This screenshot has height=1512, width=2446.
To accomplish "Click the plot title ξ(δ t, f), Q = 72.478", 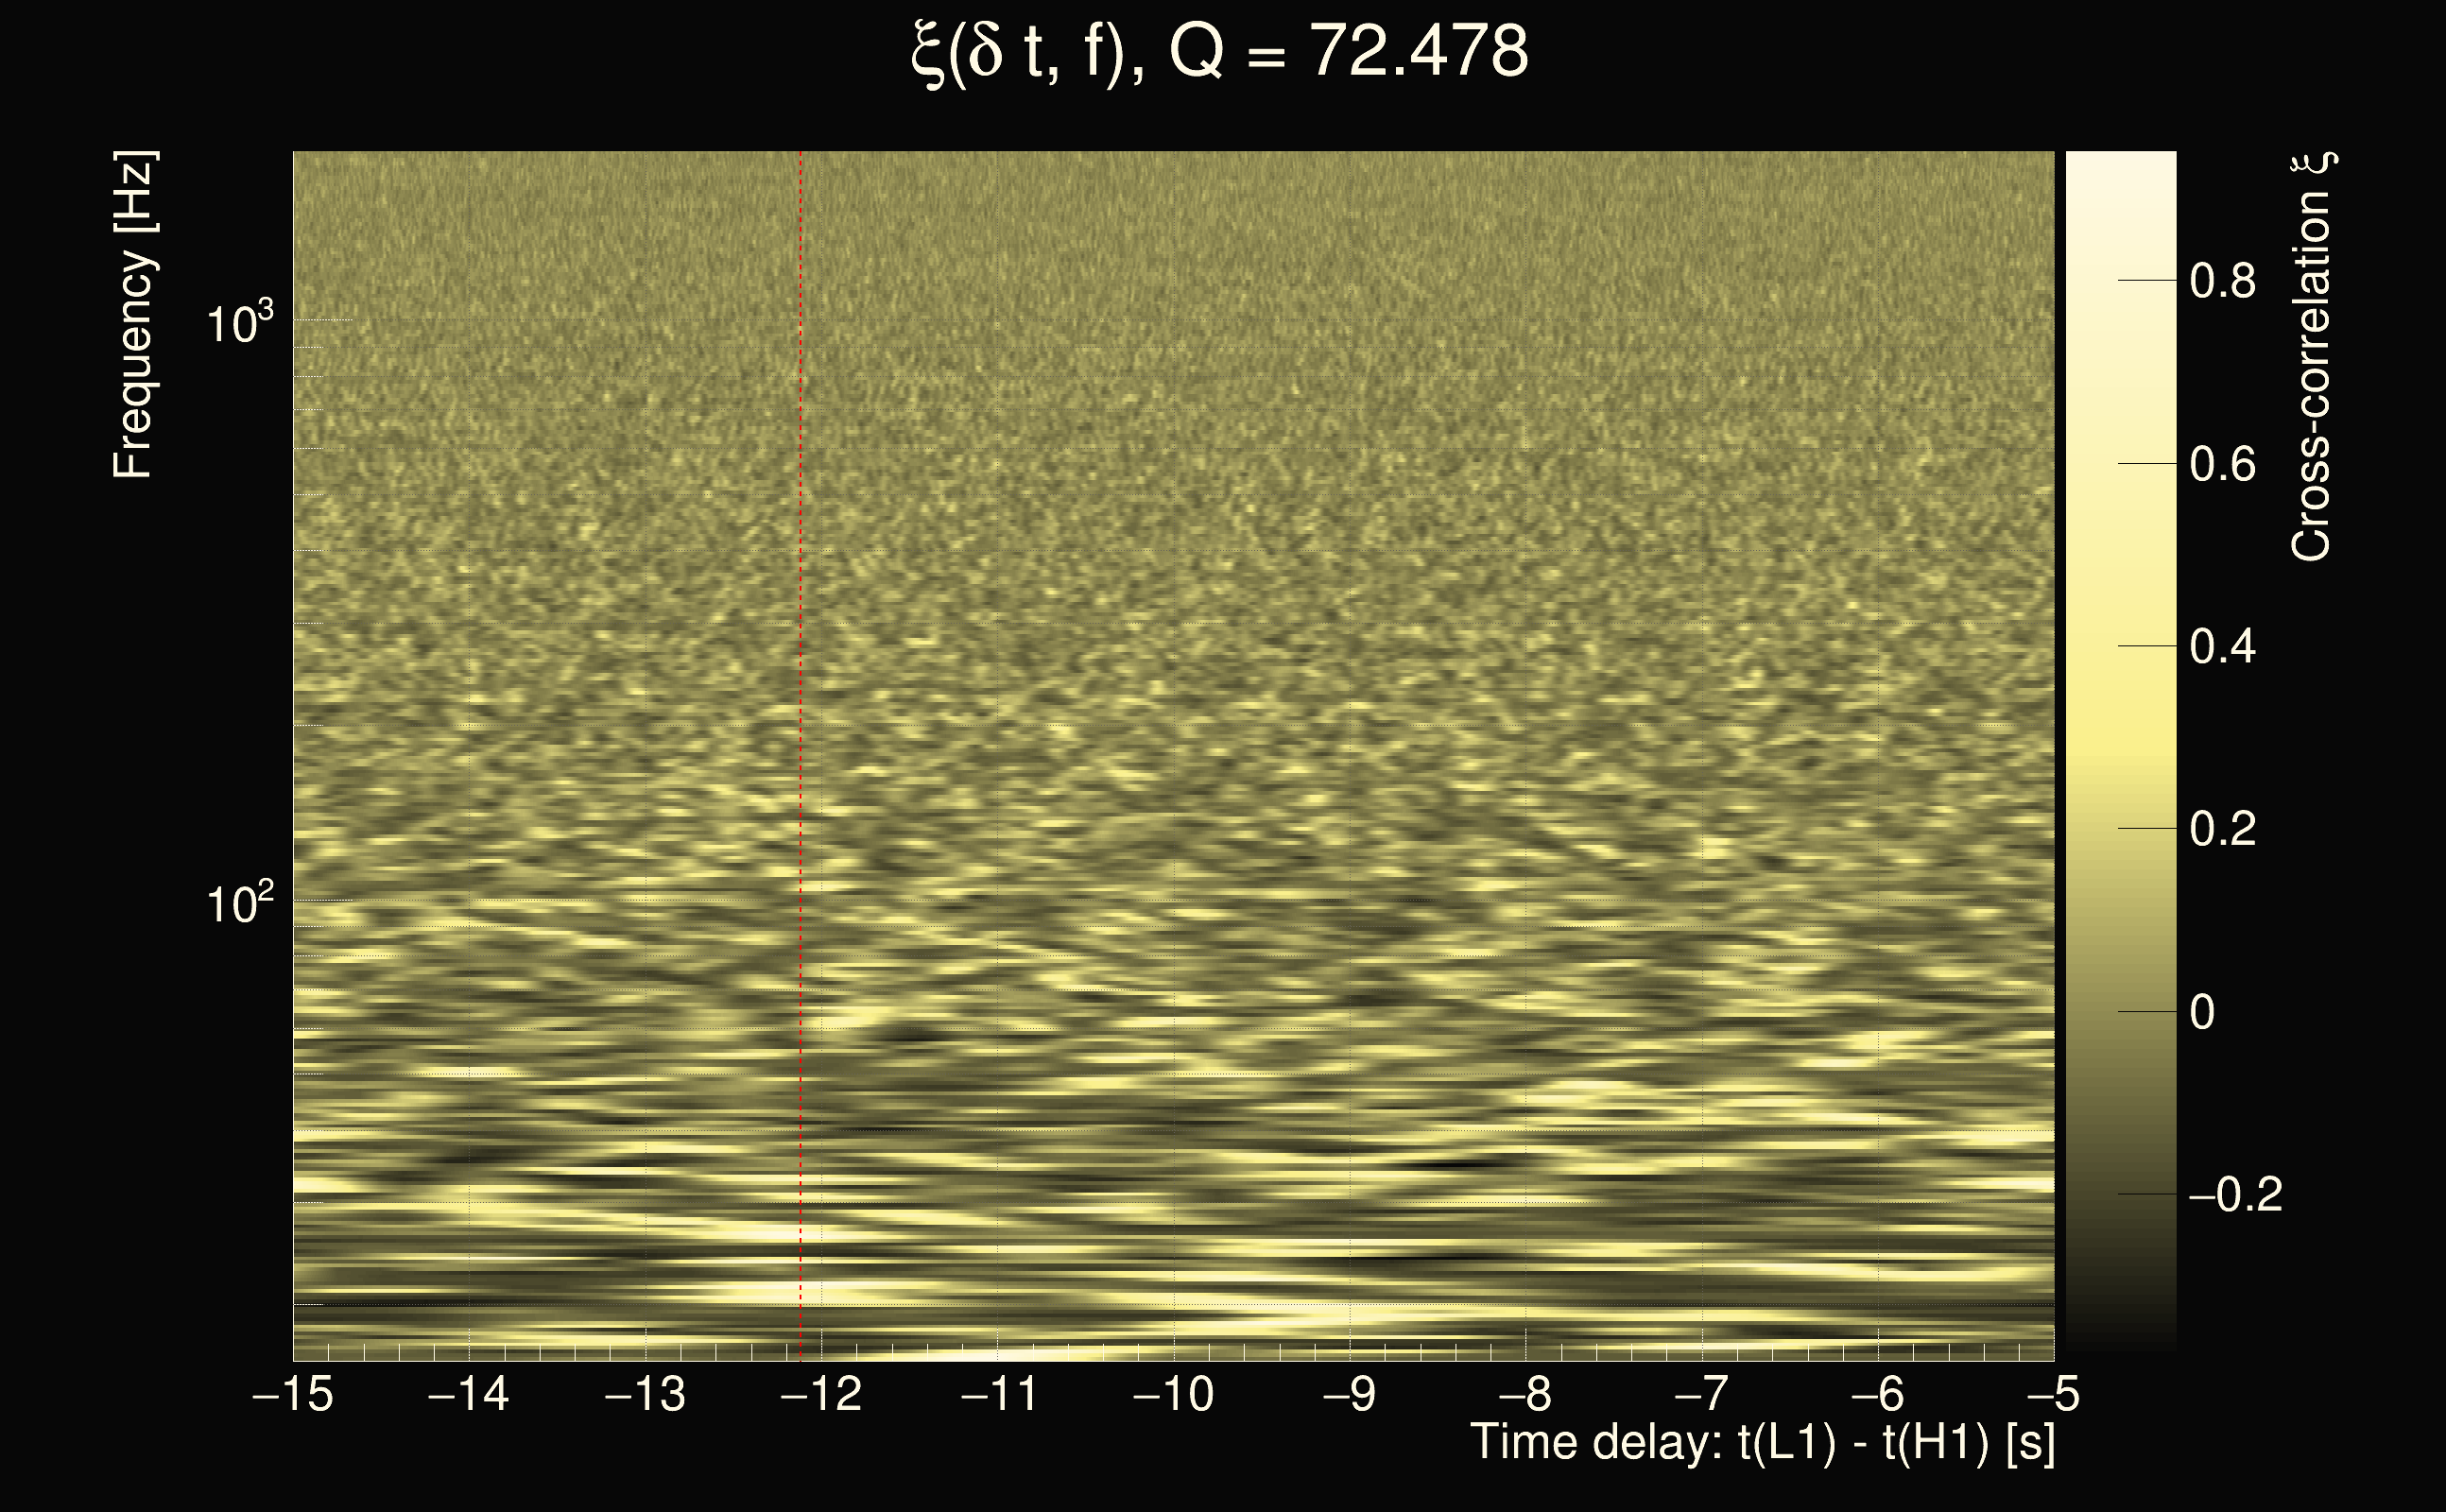I will [x=1220, y=52].
